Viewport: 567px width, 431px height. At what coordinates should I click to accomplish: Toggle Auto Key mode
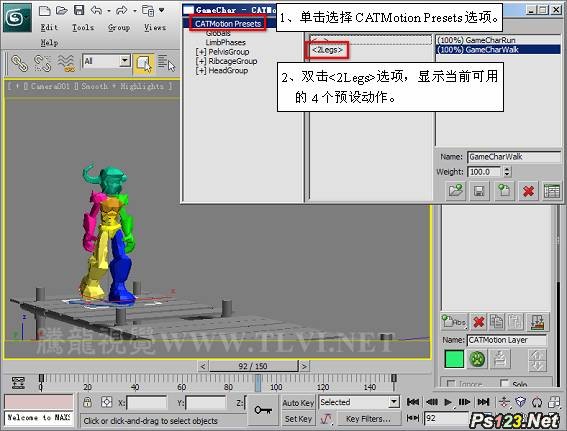pos(298,403)
